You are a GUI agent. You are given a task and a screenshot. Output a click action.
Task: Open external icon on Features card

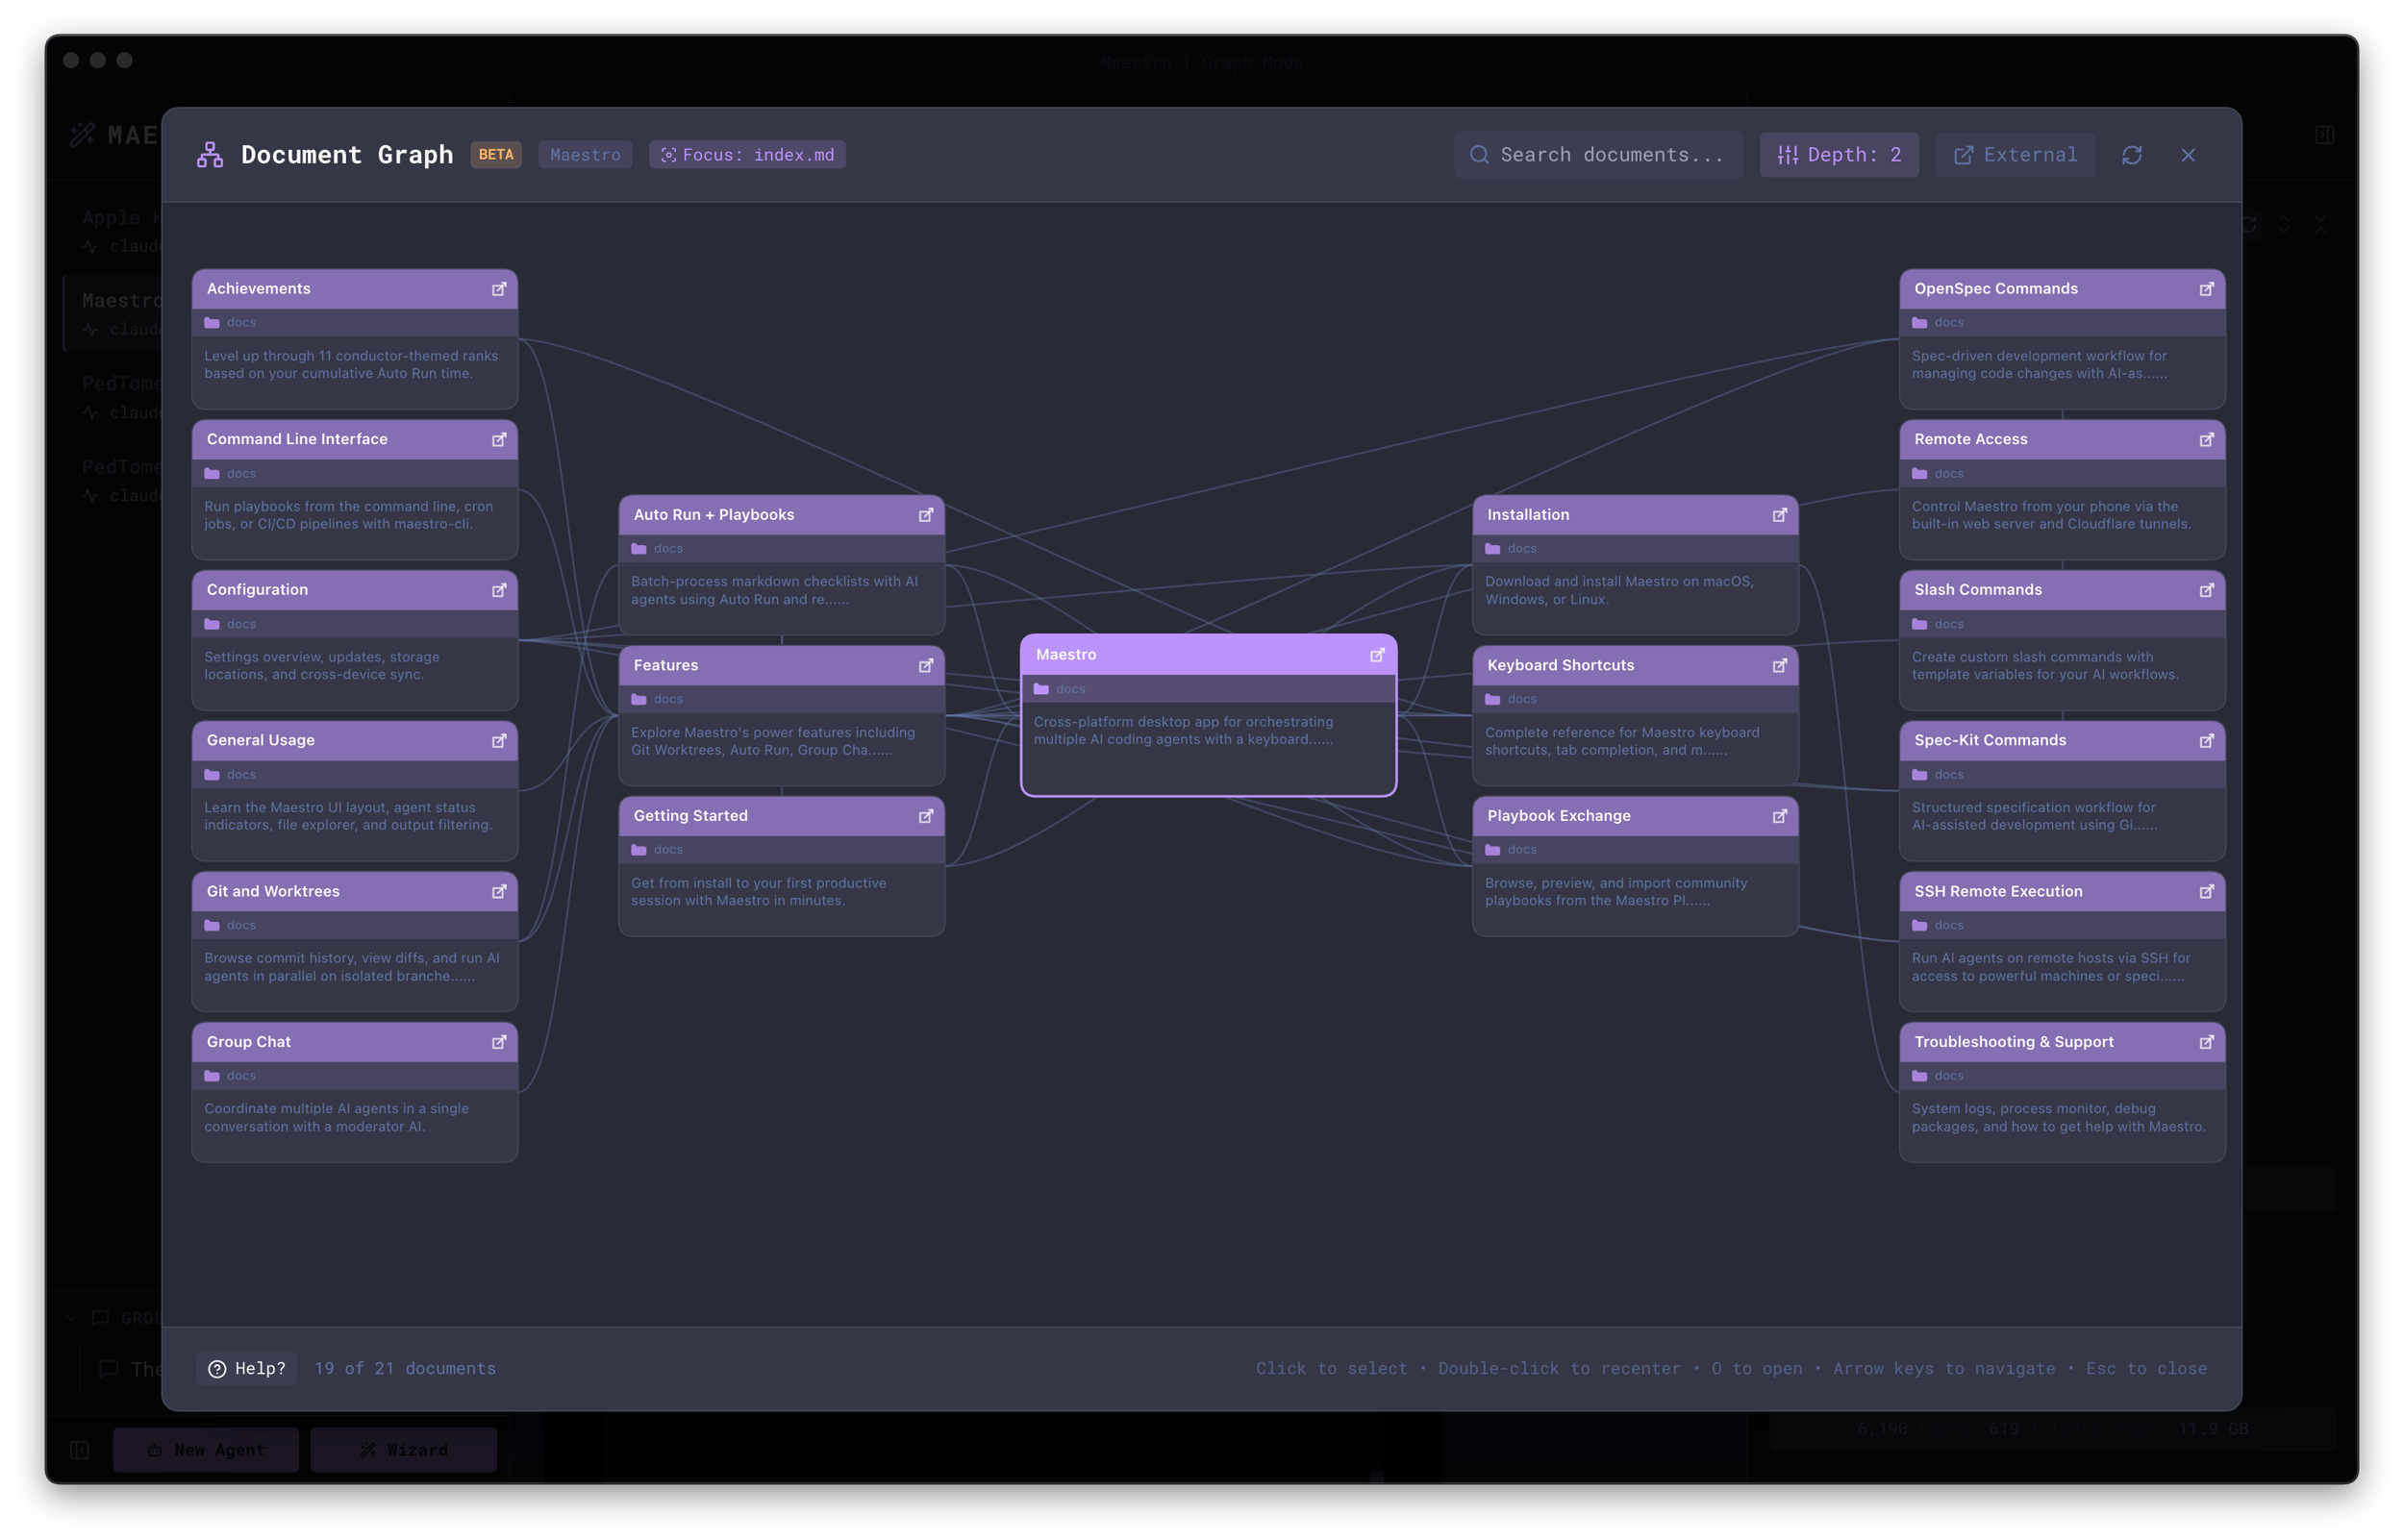tap(926, 666)
